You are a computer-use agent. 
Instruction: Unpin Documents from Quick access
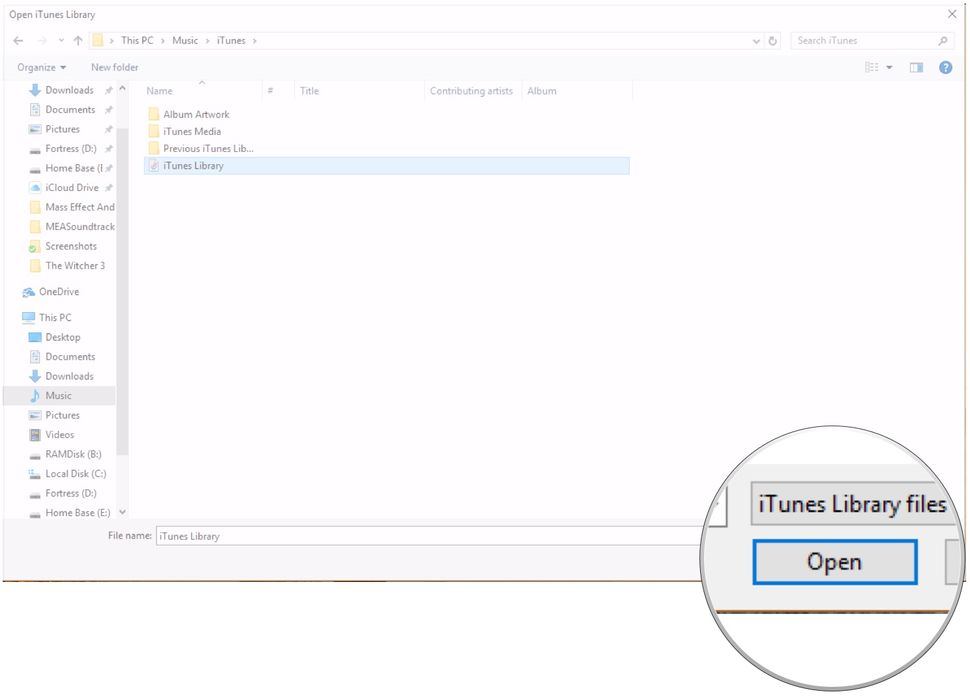pyautogui.click(x=109, y=109)
